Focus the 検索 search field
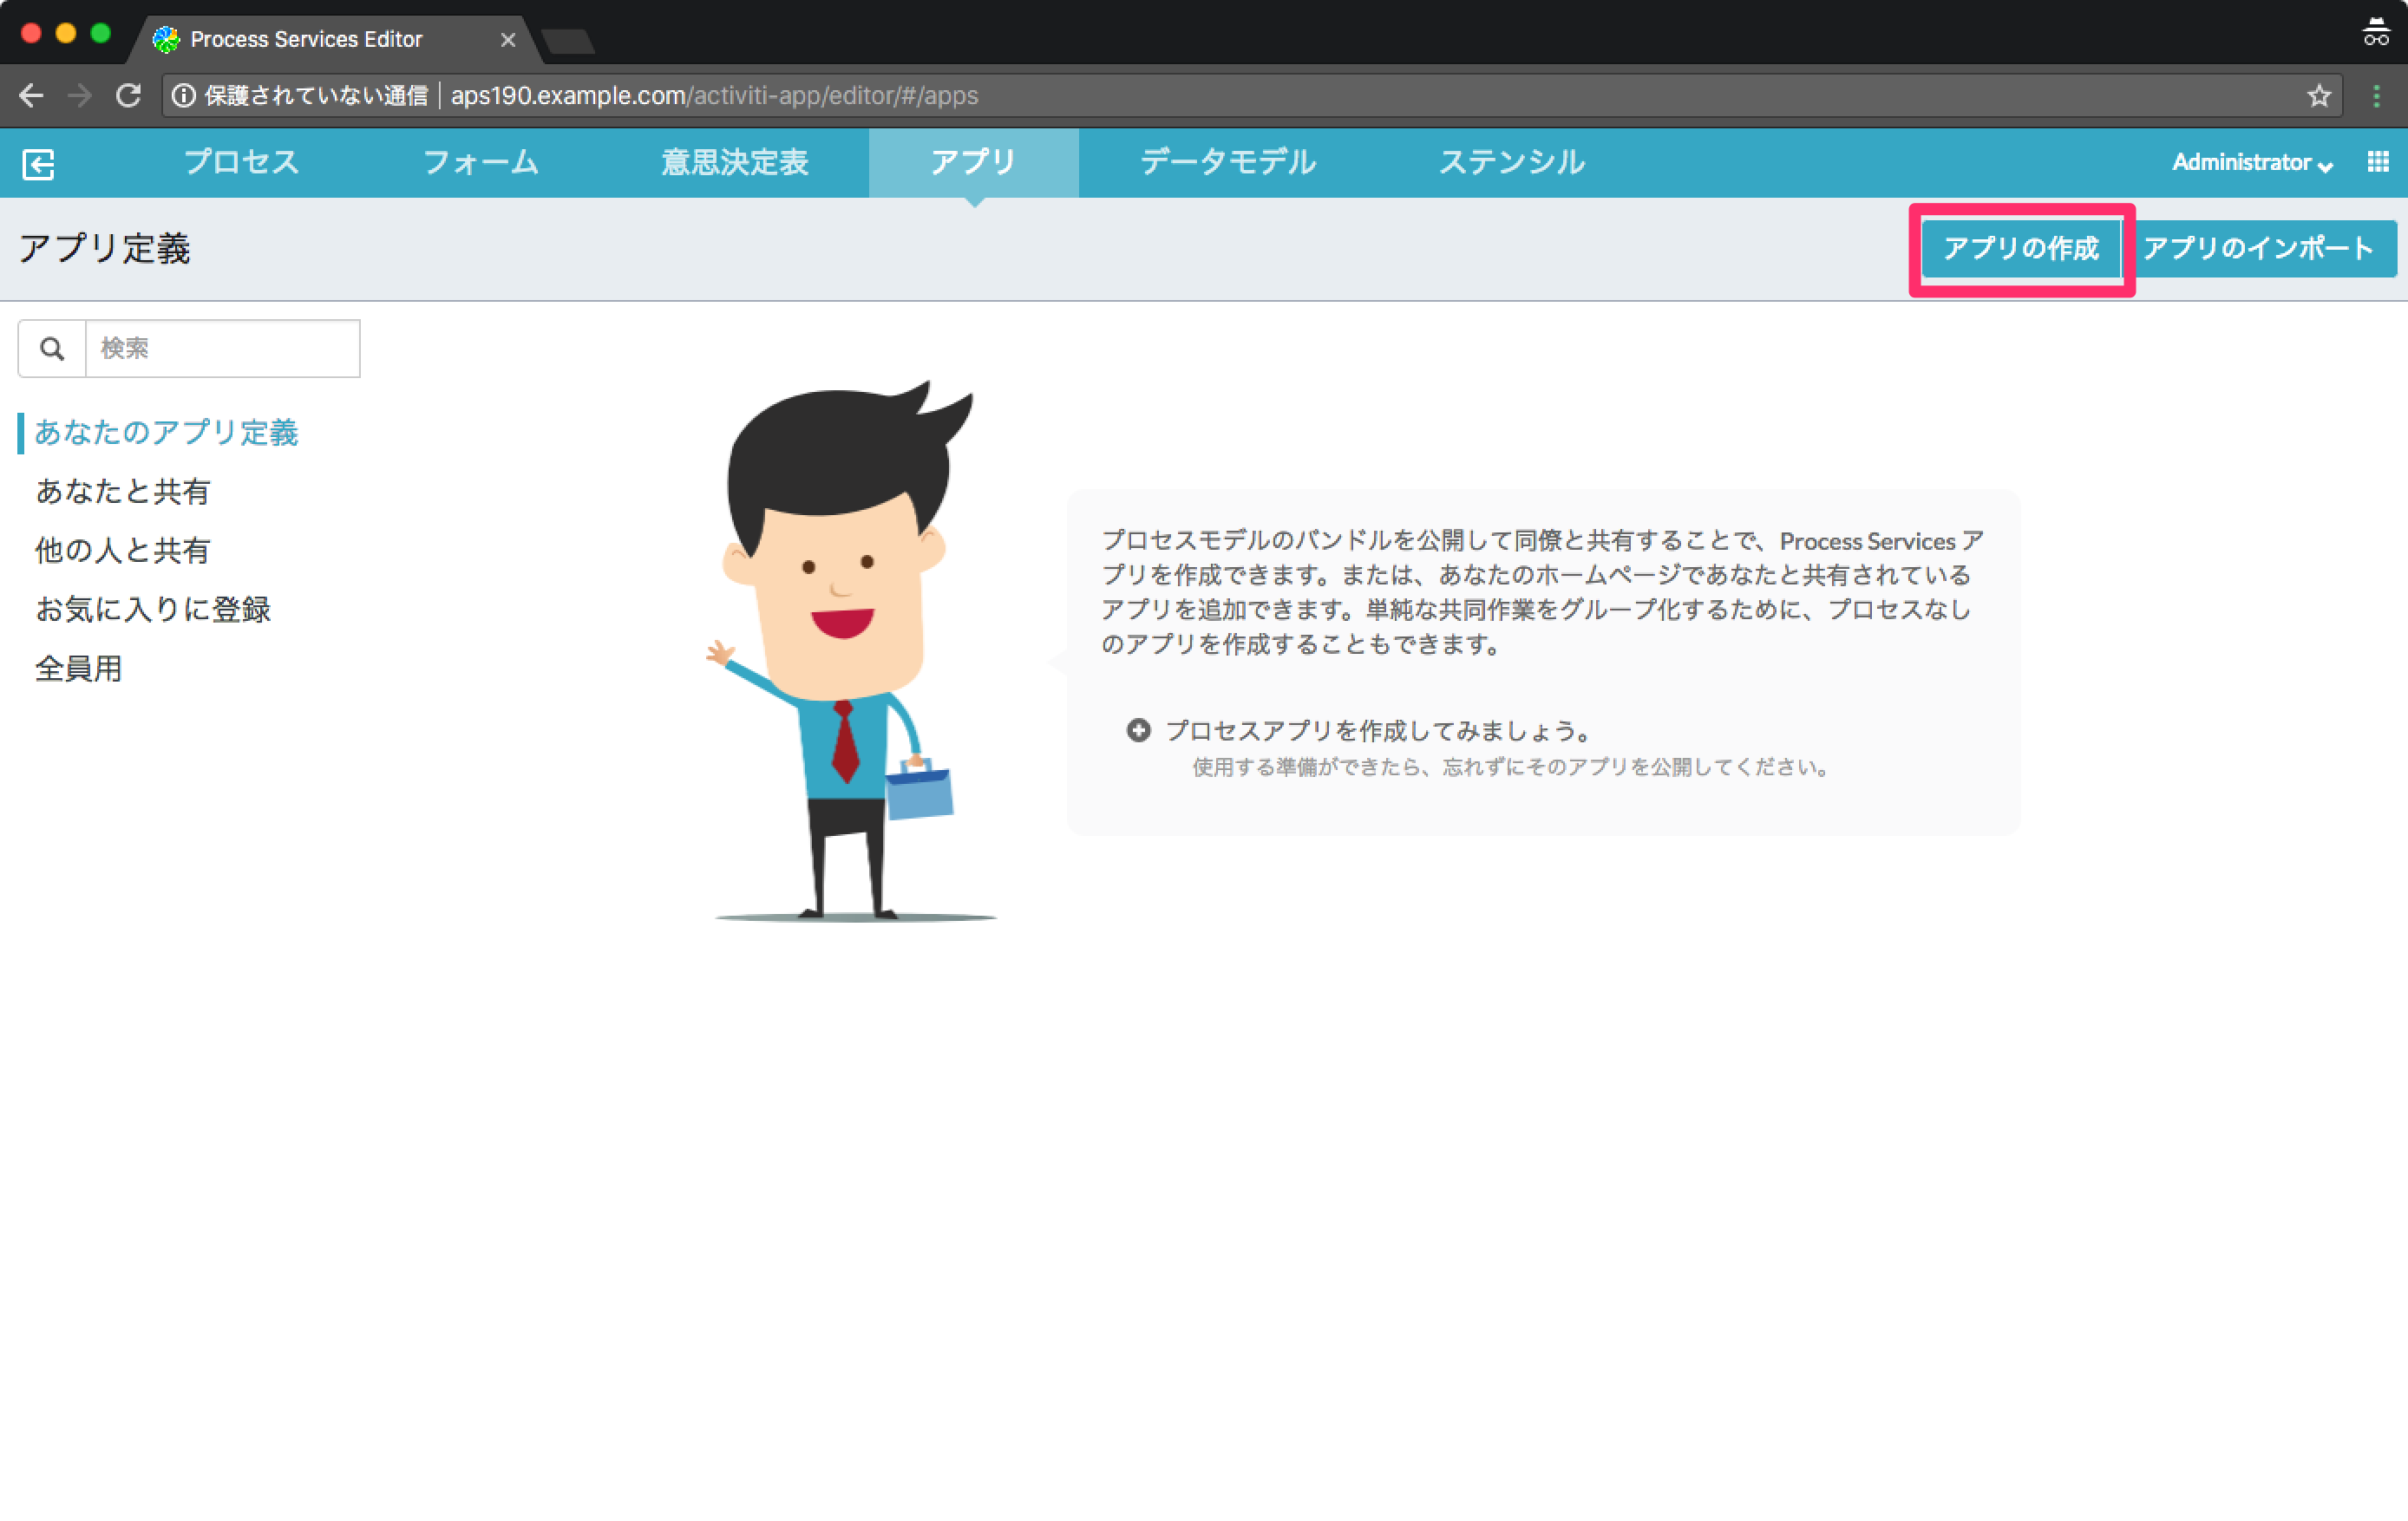Image resolution: width=2408 pixels, height=1521 pixels. tap(222, 348)
